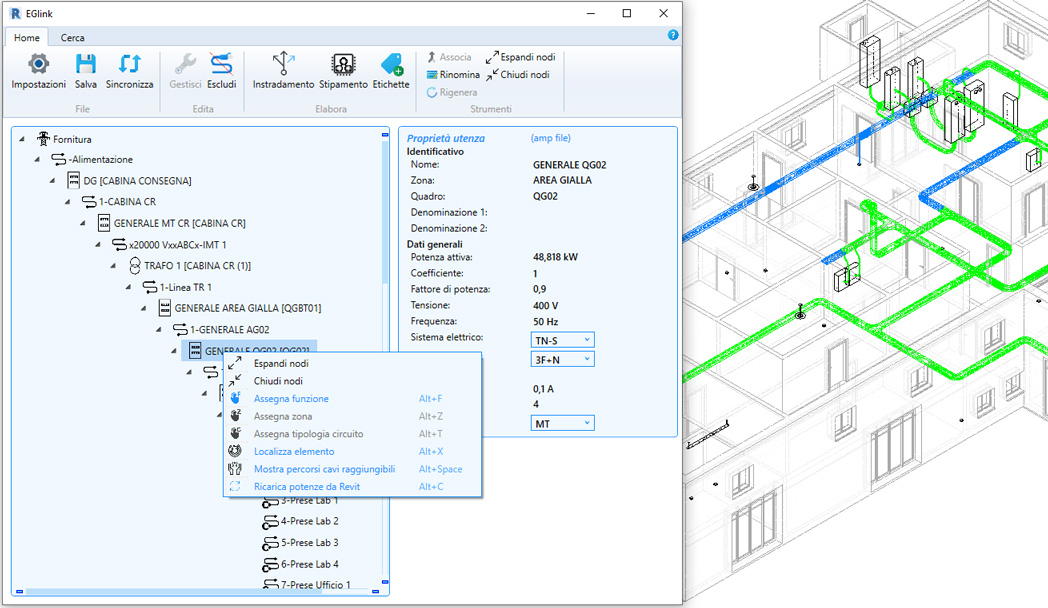Select tree row 6-Prese Lab 4
This screenshot has height=608, width=1048.
(x=301, y=564)
